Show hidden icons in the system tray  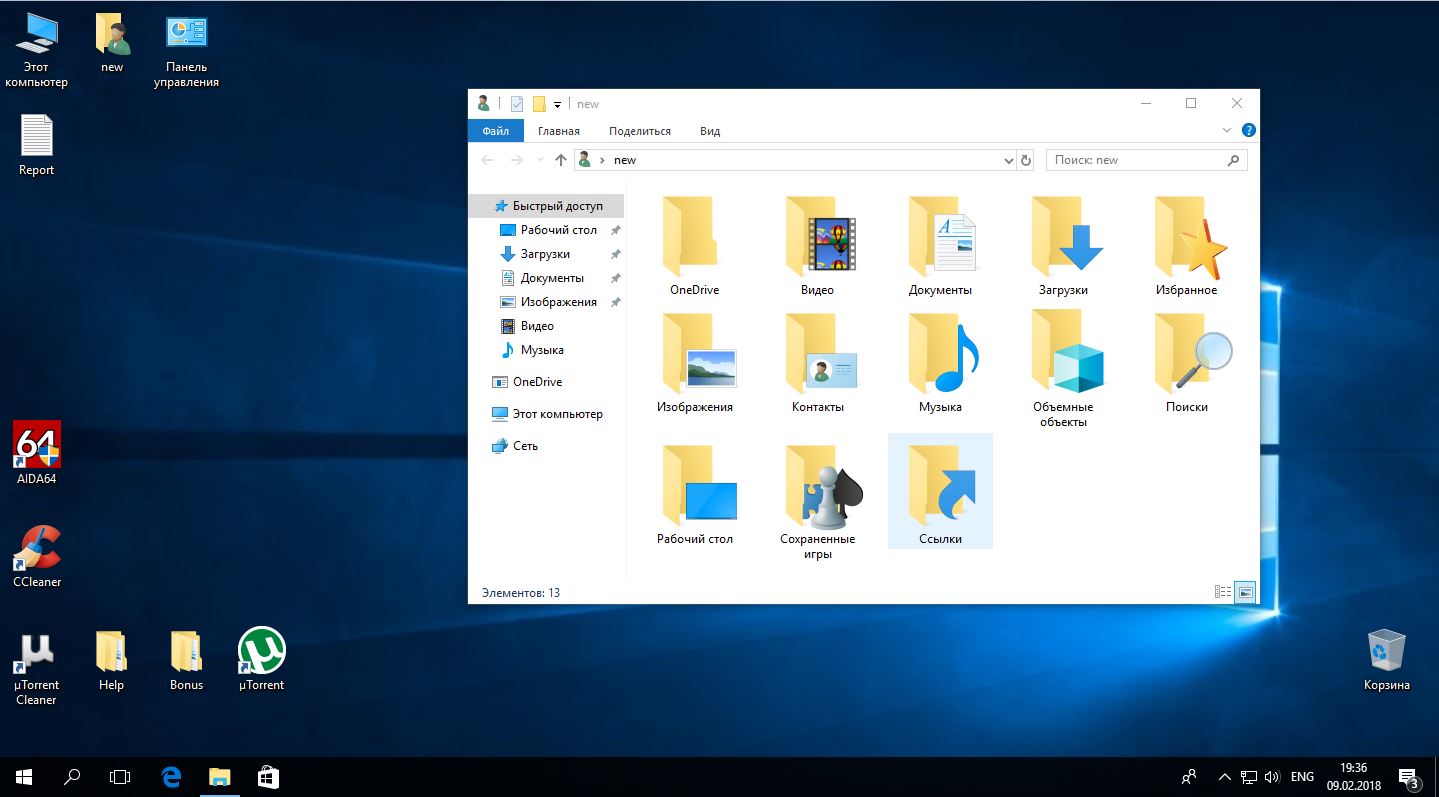click(1224, 777)
